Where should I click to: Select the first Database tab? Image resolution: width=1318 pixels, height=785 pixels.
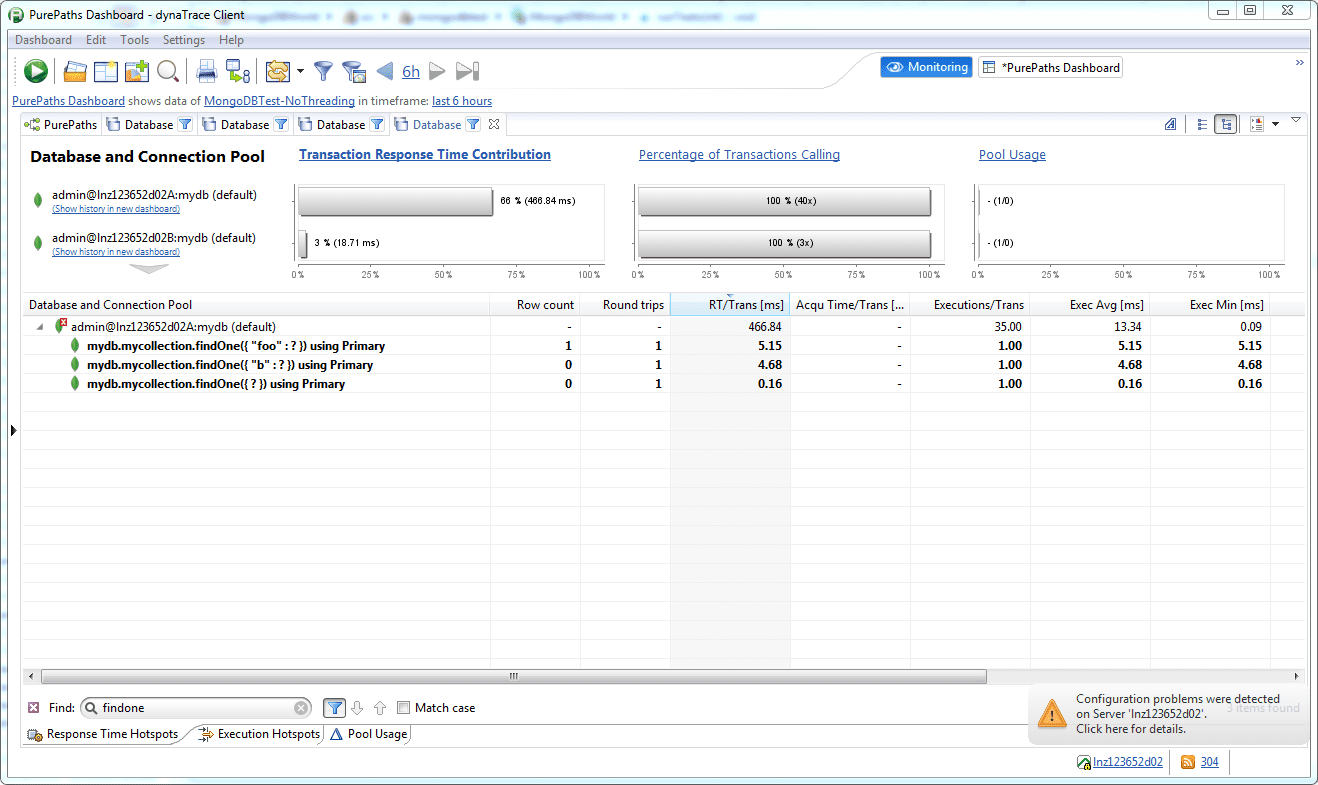click(148, 125)
